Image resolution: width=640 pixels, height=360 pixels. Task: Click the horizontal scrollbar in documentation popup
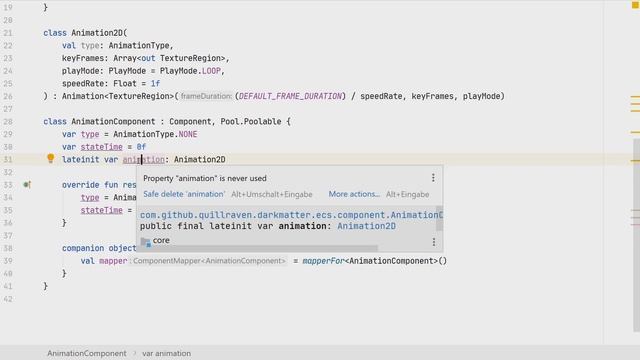(259, 248)
